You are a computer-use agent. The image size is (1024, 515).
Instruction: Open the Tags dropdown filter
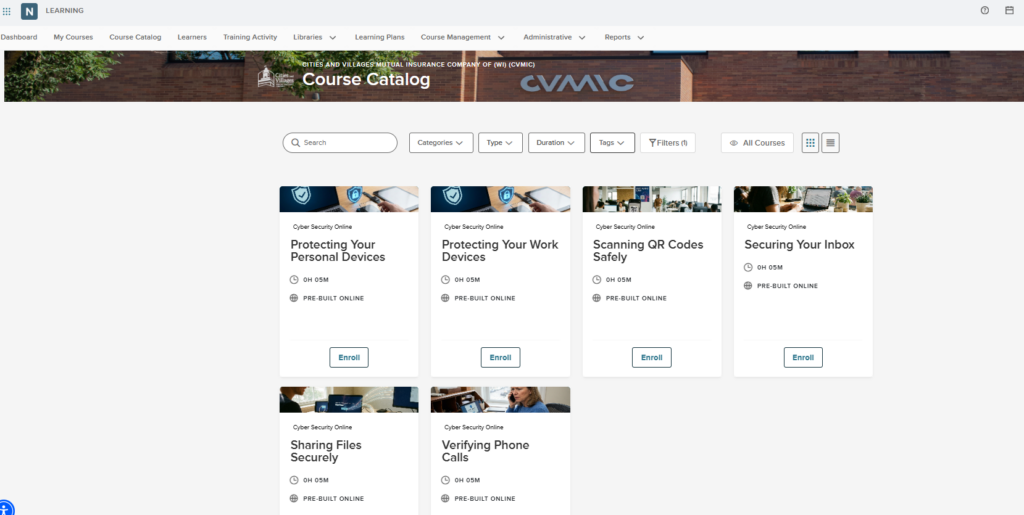(x=612, y=142)
